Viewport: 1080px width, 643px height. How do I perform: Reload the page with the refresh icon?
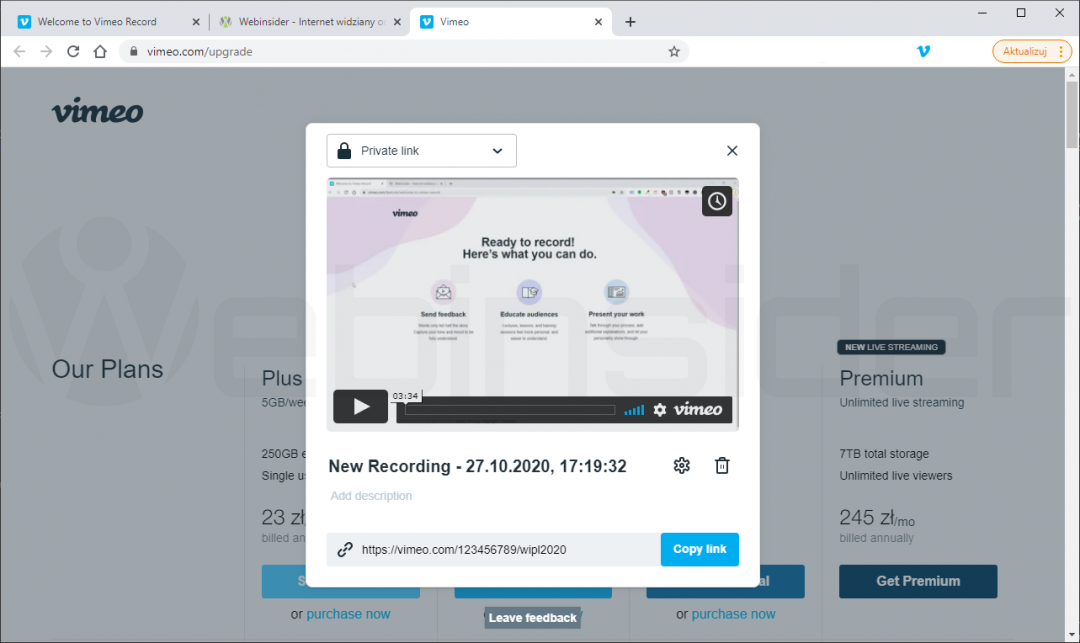click(x=72, y=51)
